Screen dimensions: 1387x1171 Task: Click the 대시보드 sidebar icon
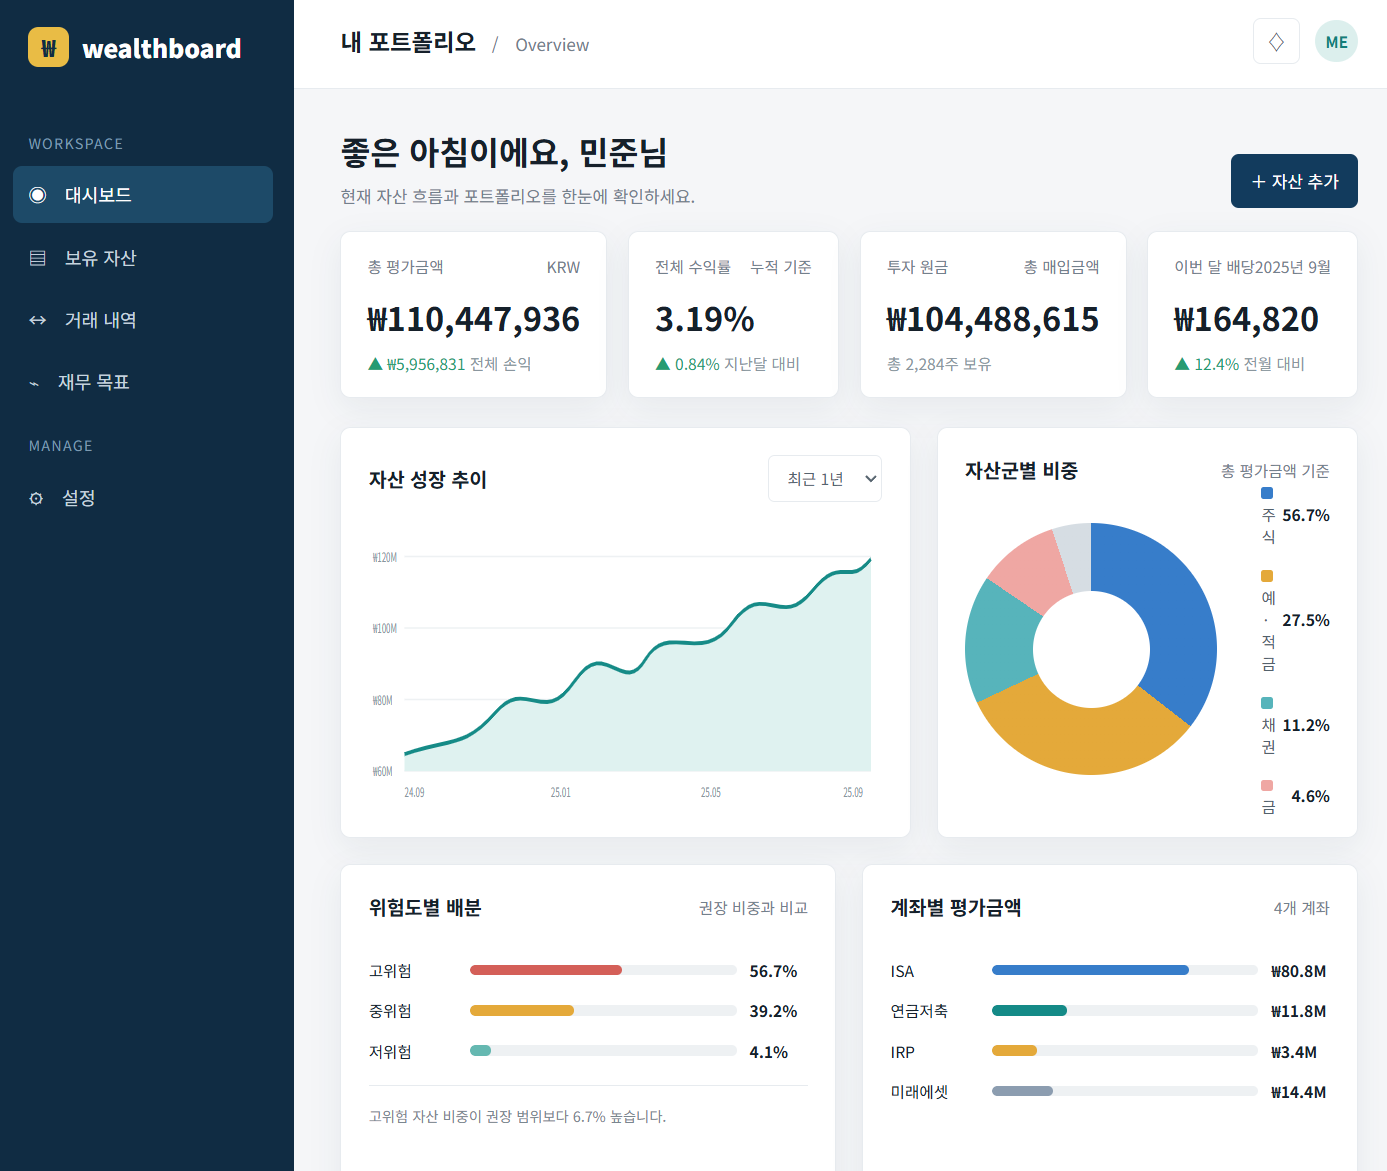38,195
